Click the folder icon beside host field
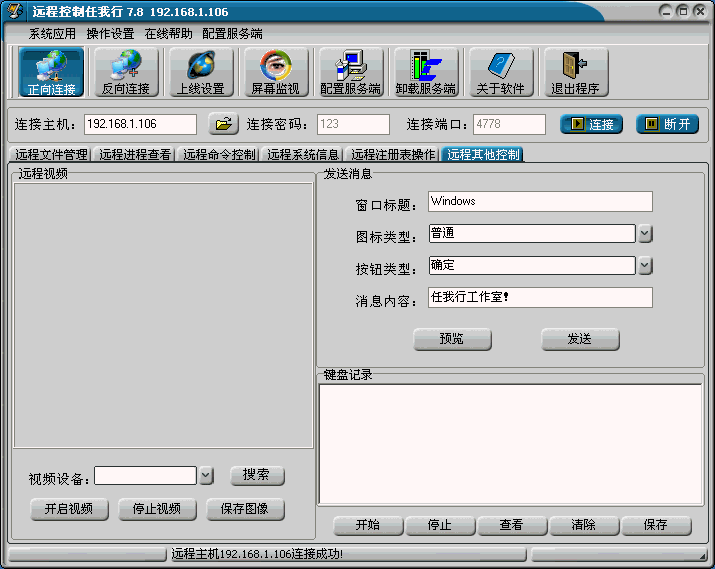 223,125
